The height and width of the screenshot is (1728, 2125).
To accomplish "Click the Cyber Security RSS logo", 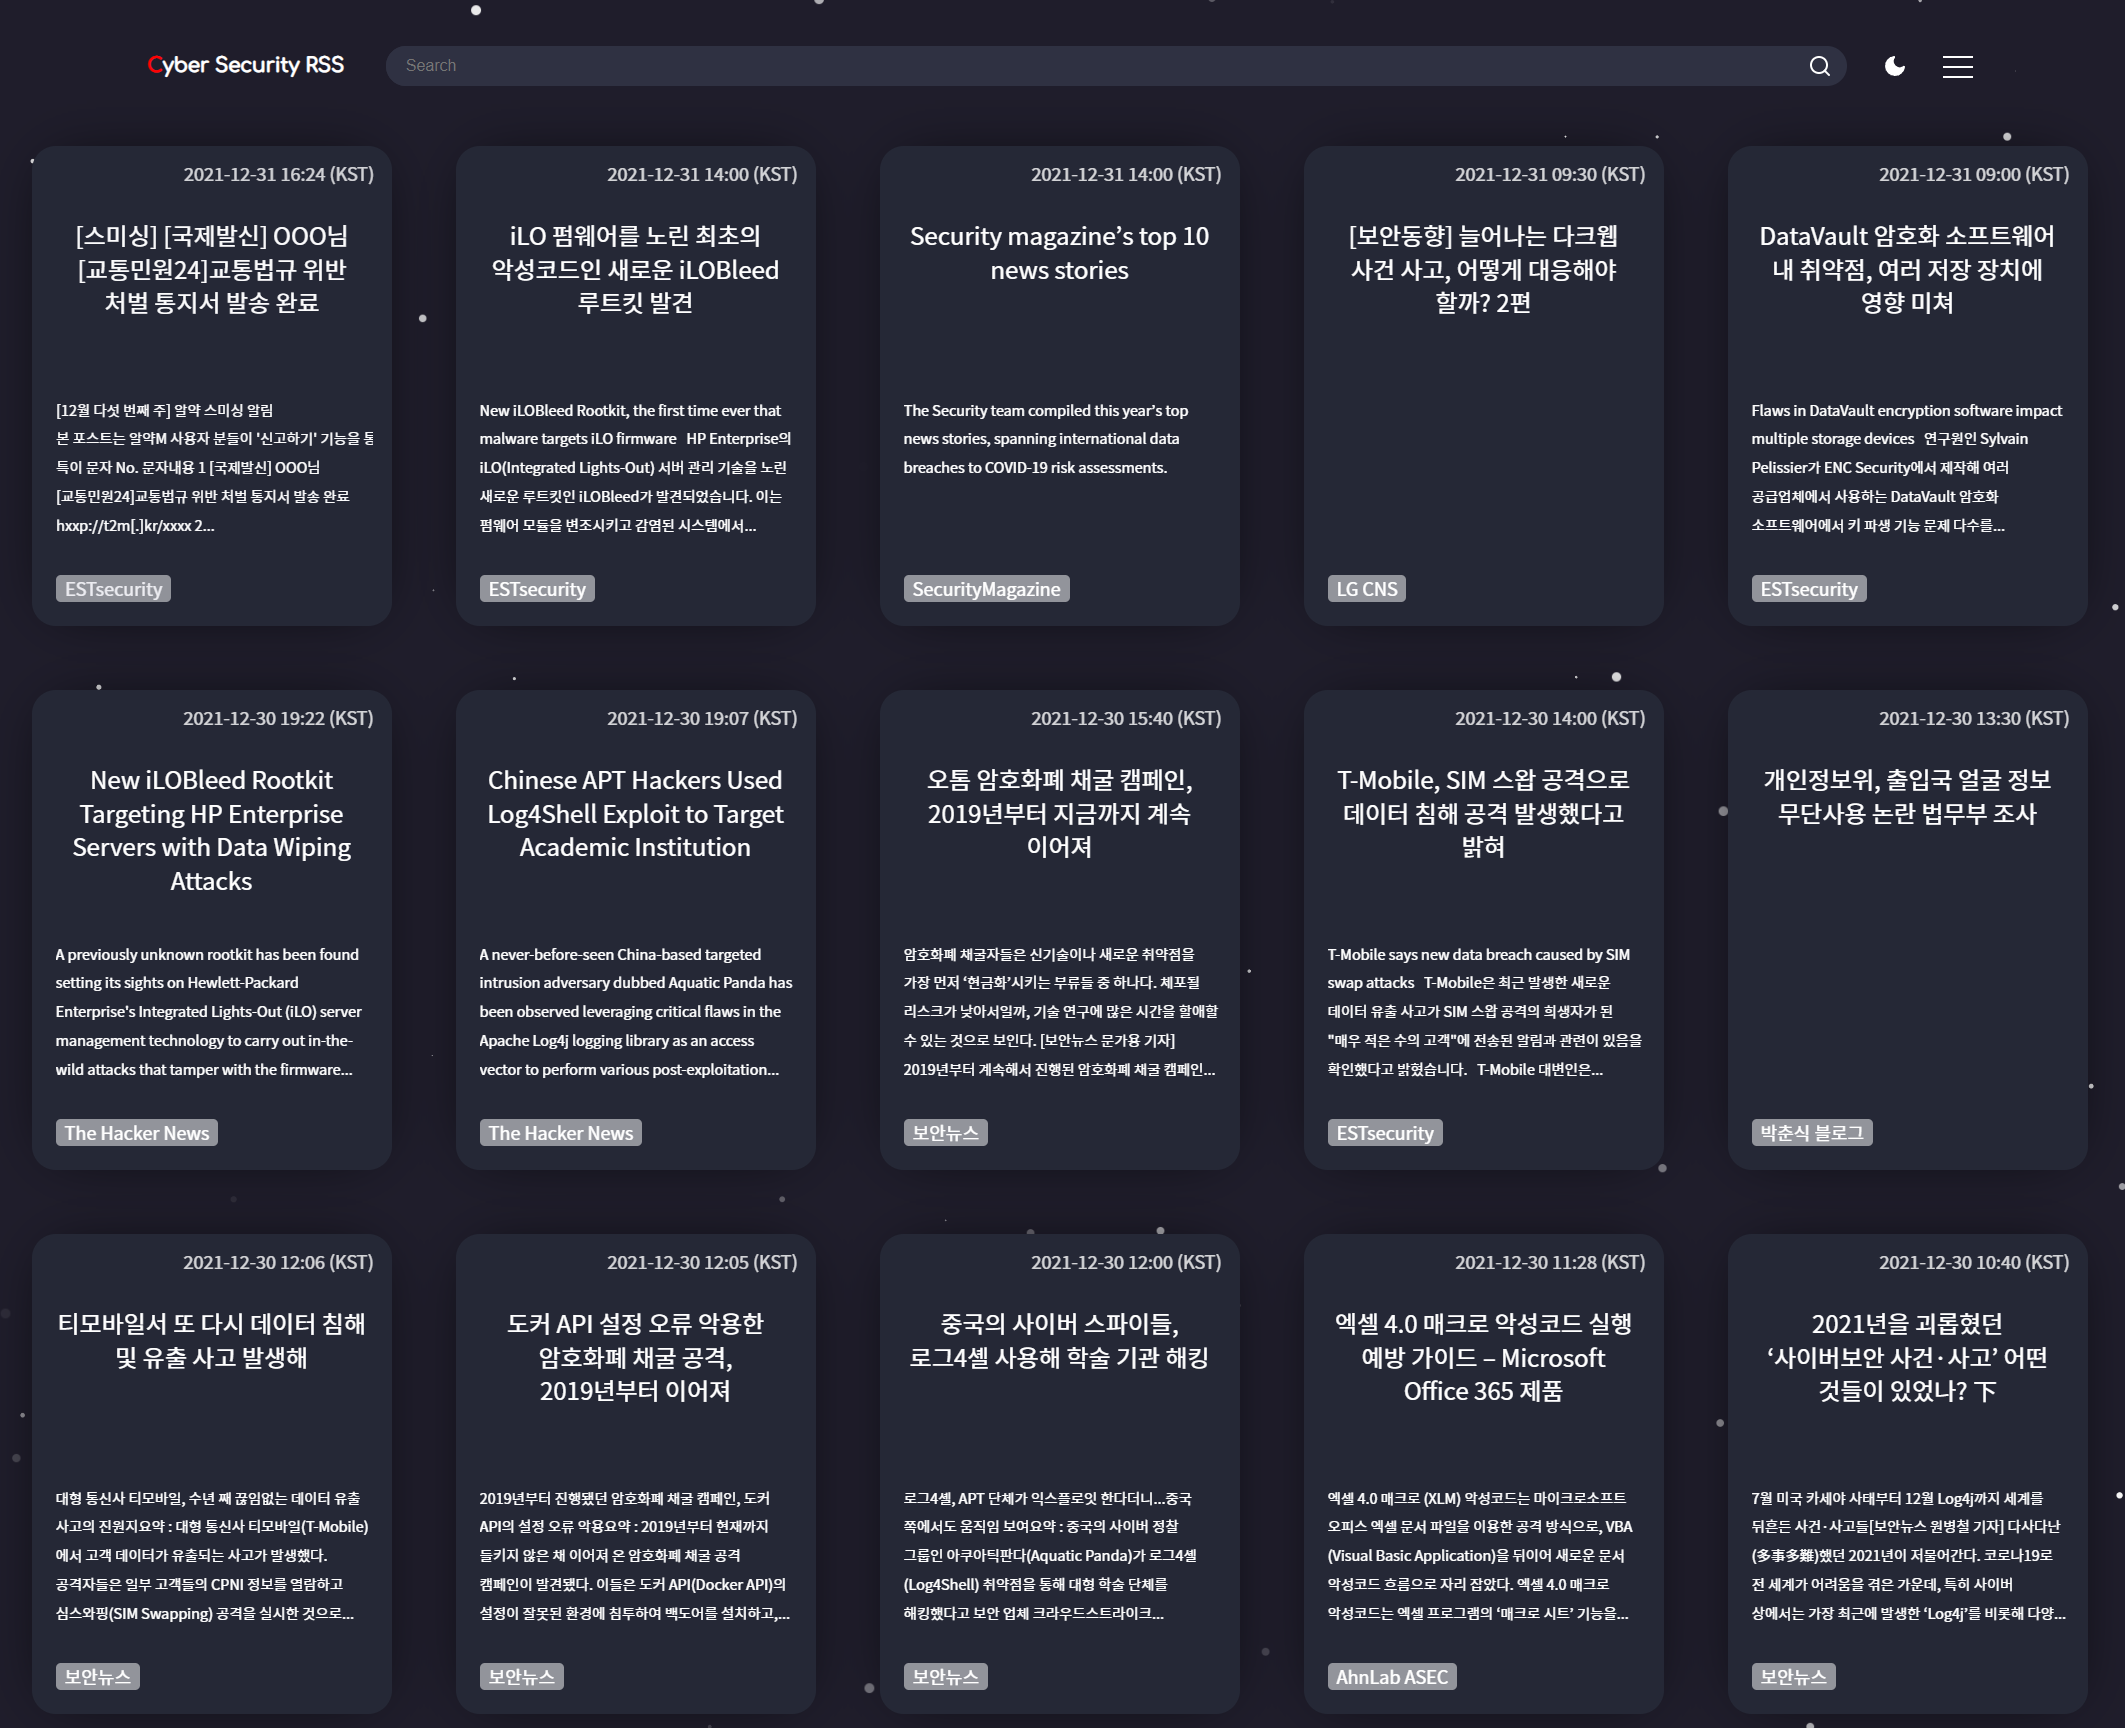I will [x=246, y=65].
